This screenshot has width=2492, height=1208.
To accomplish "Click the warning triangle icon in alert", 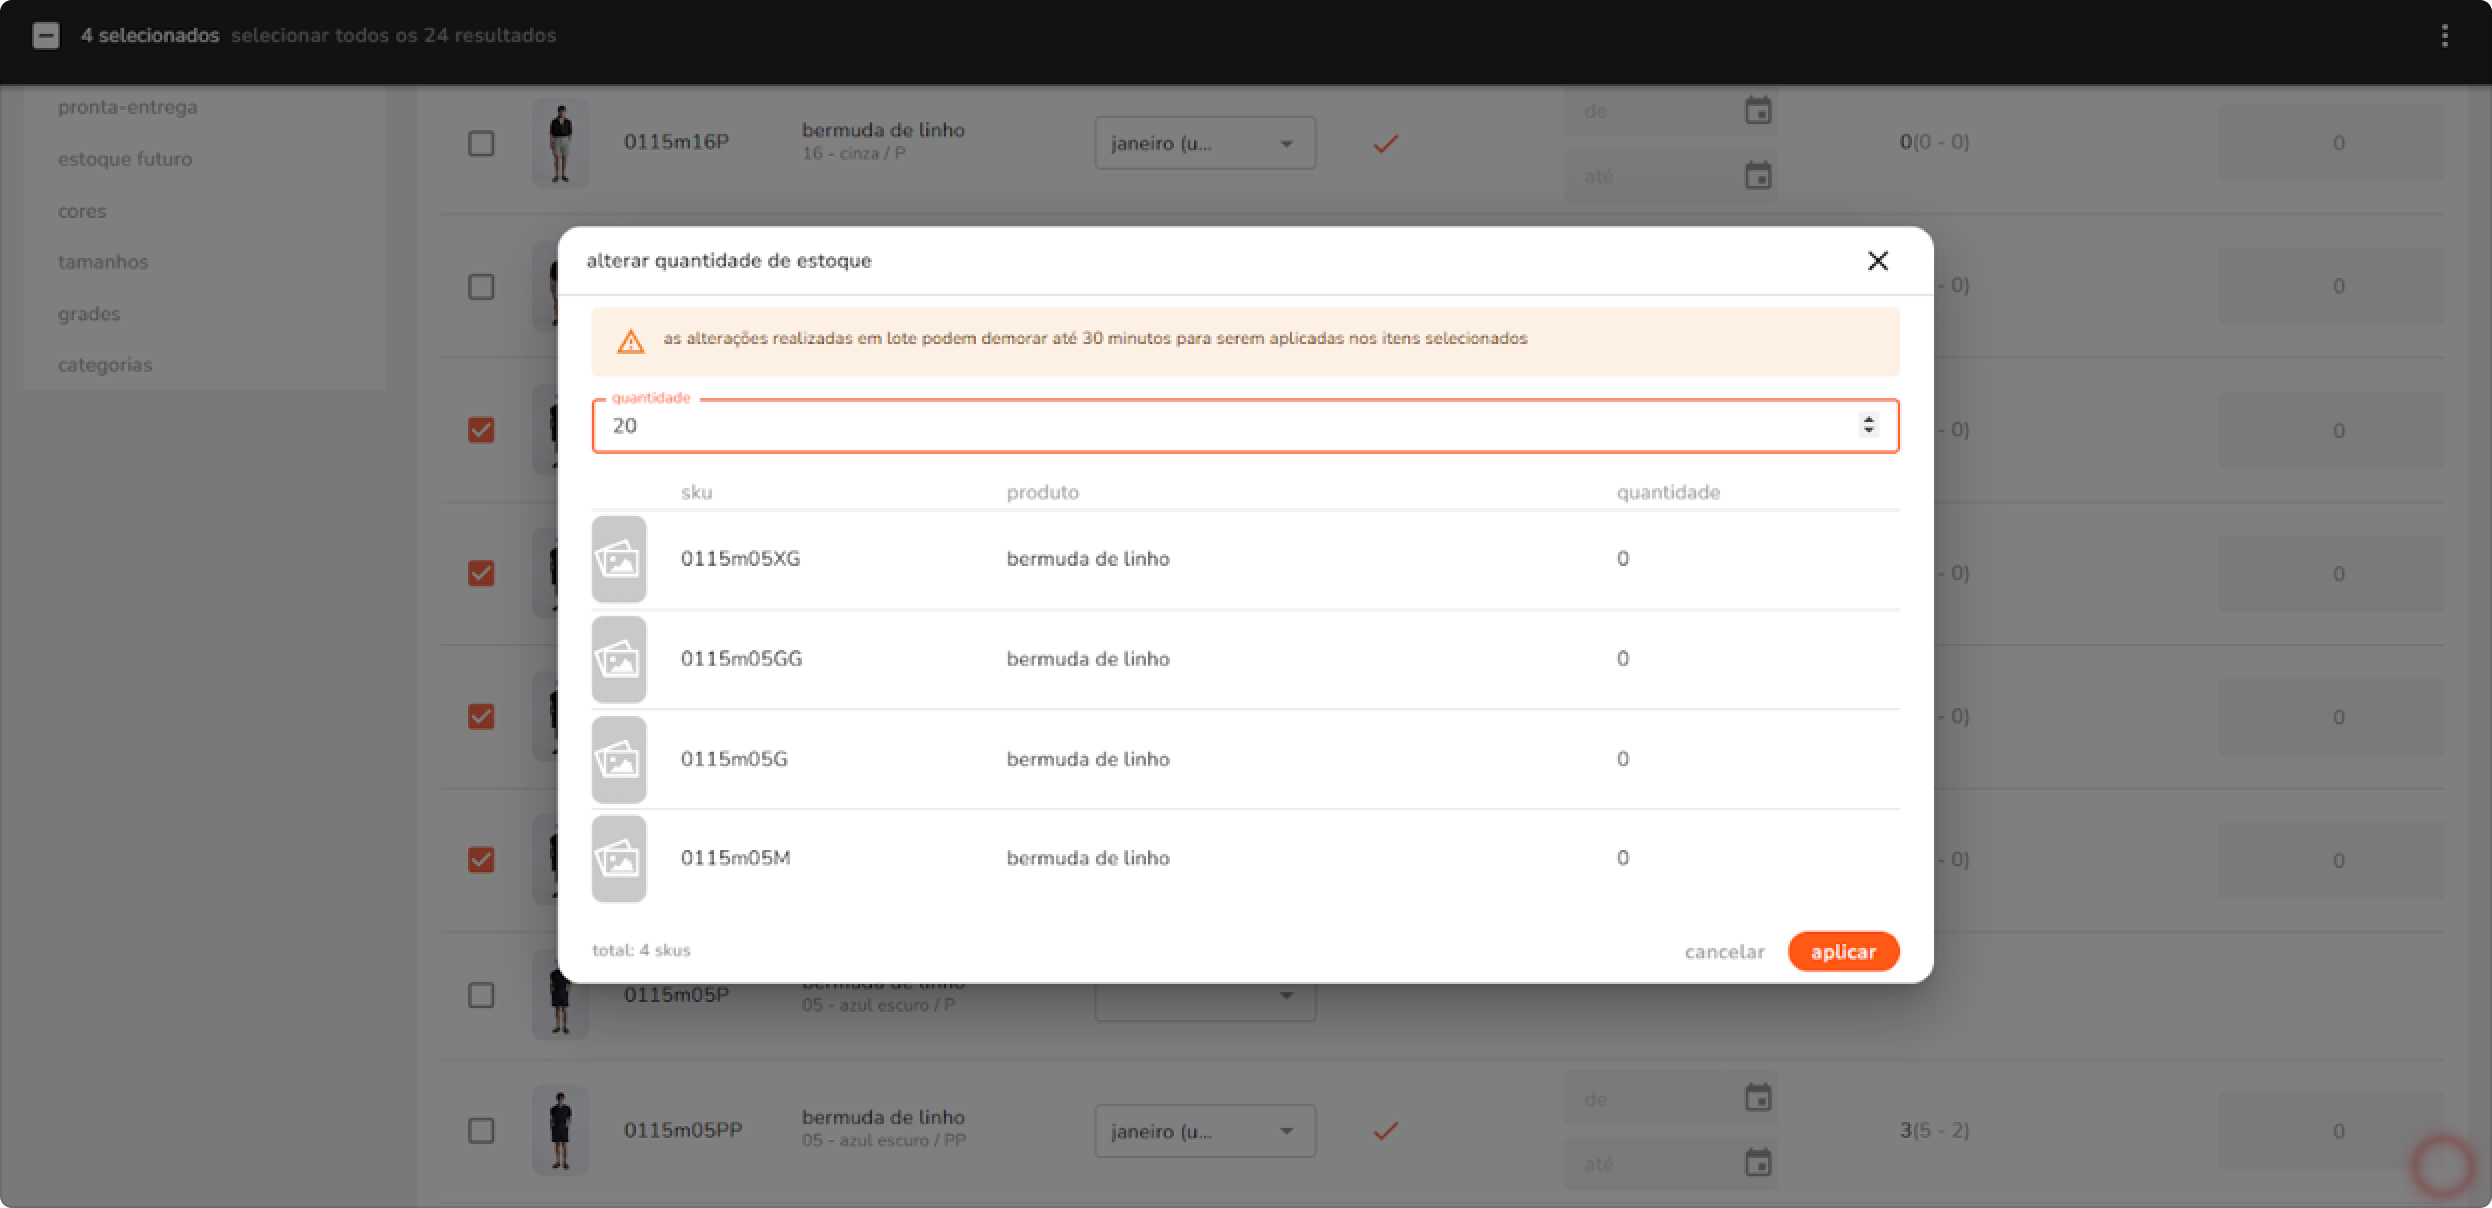I will point(631,342).
